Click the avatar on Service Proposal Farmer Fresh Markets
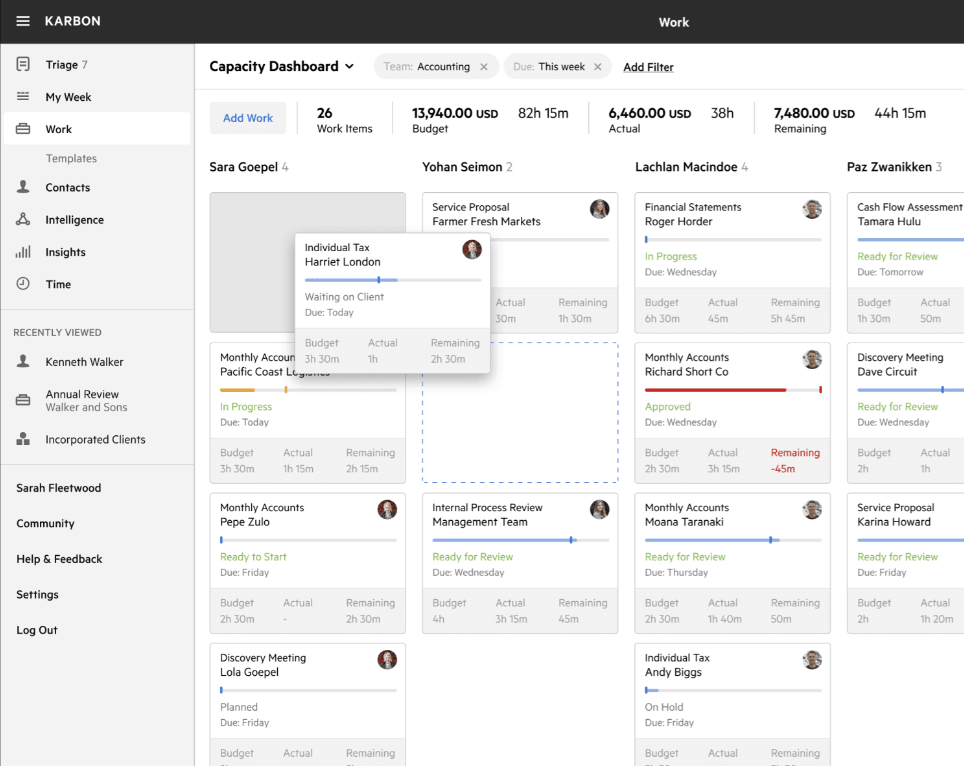The height and width of the screenshot is (766, 964). pyautogui.click(x=599, y=209)
